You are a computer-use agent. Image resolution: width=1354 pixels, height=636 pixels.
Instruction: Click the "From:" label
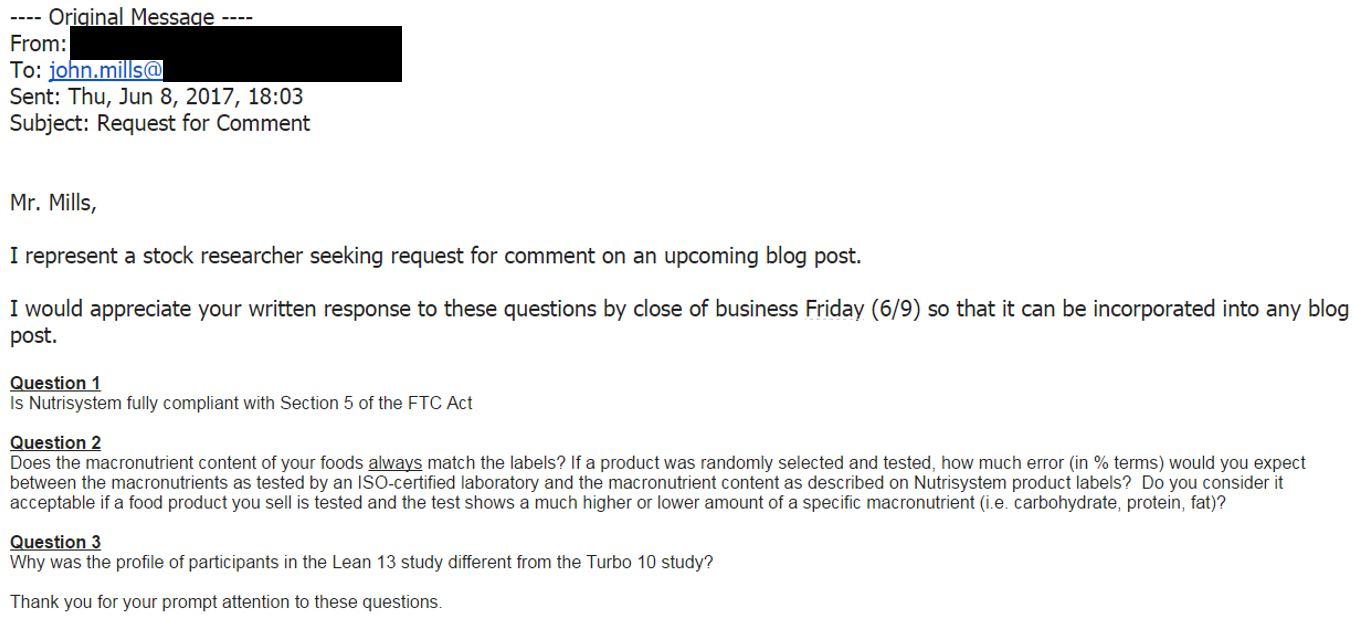38,44
